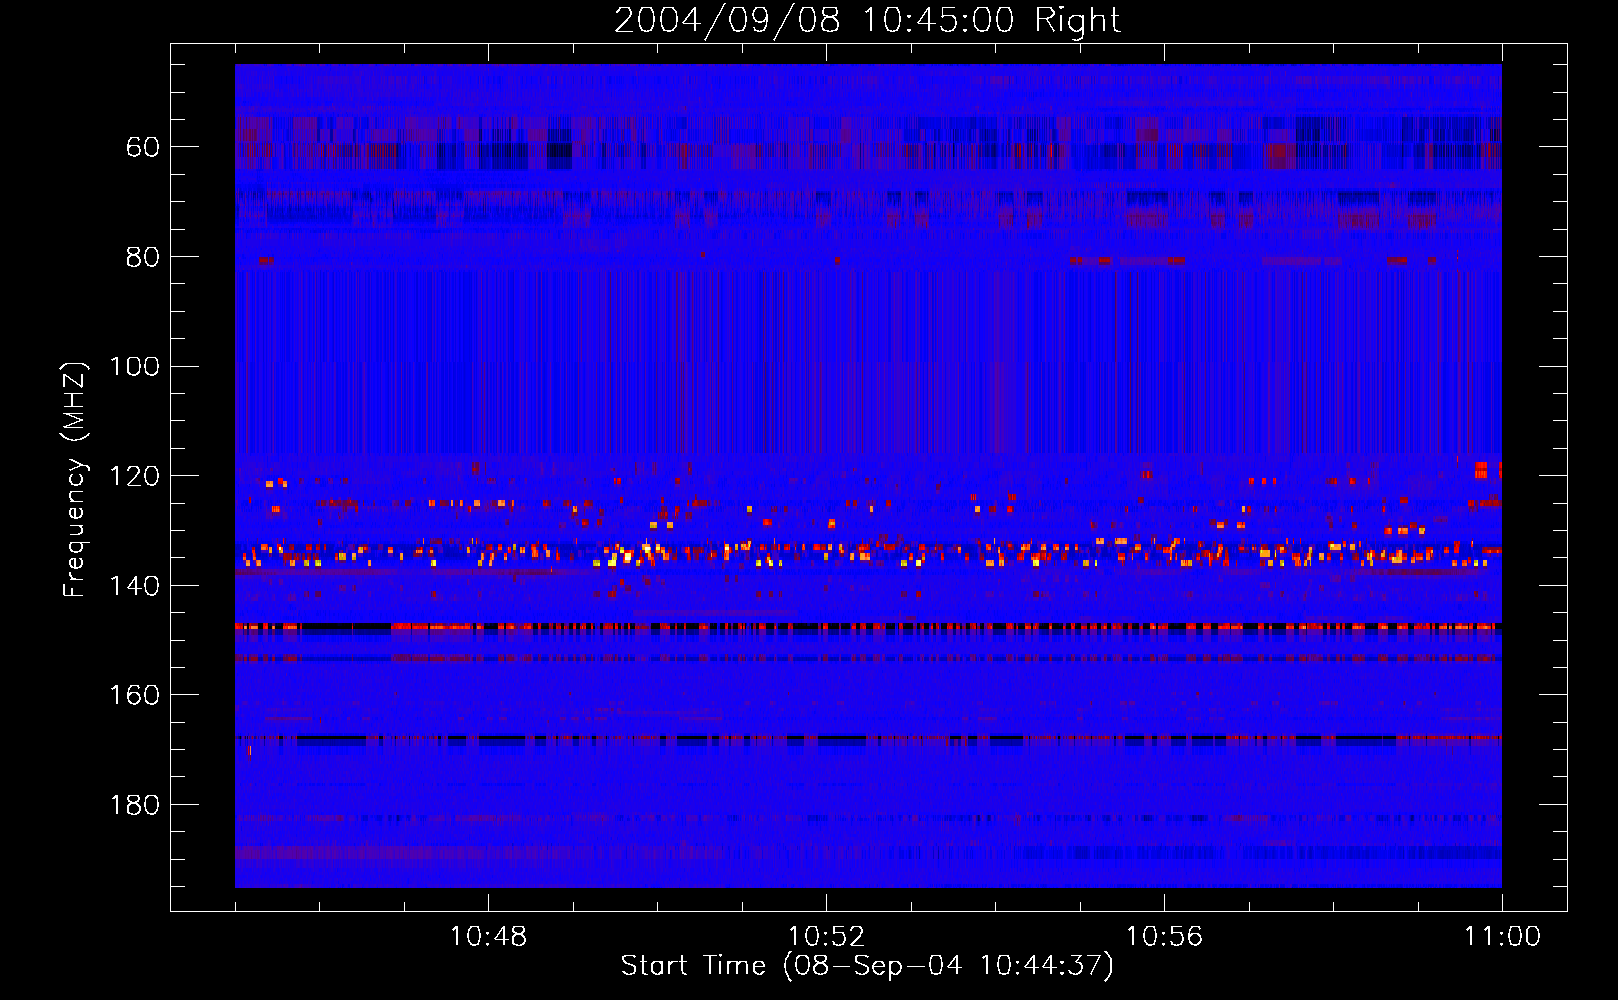This screenshot has width=1618, height=1000.
Task: Select the 'Frequency (MHZ)' axis label
Action: coord(75,479)
